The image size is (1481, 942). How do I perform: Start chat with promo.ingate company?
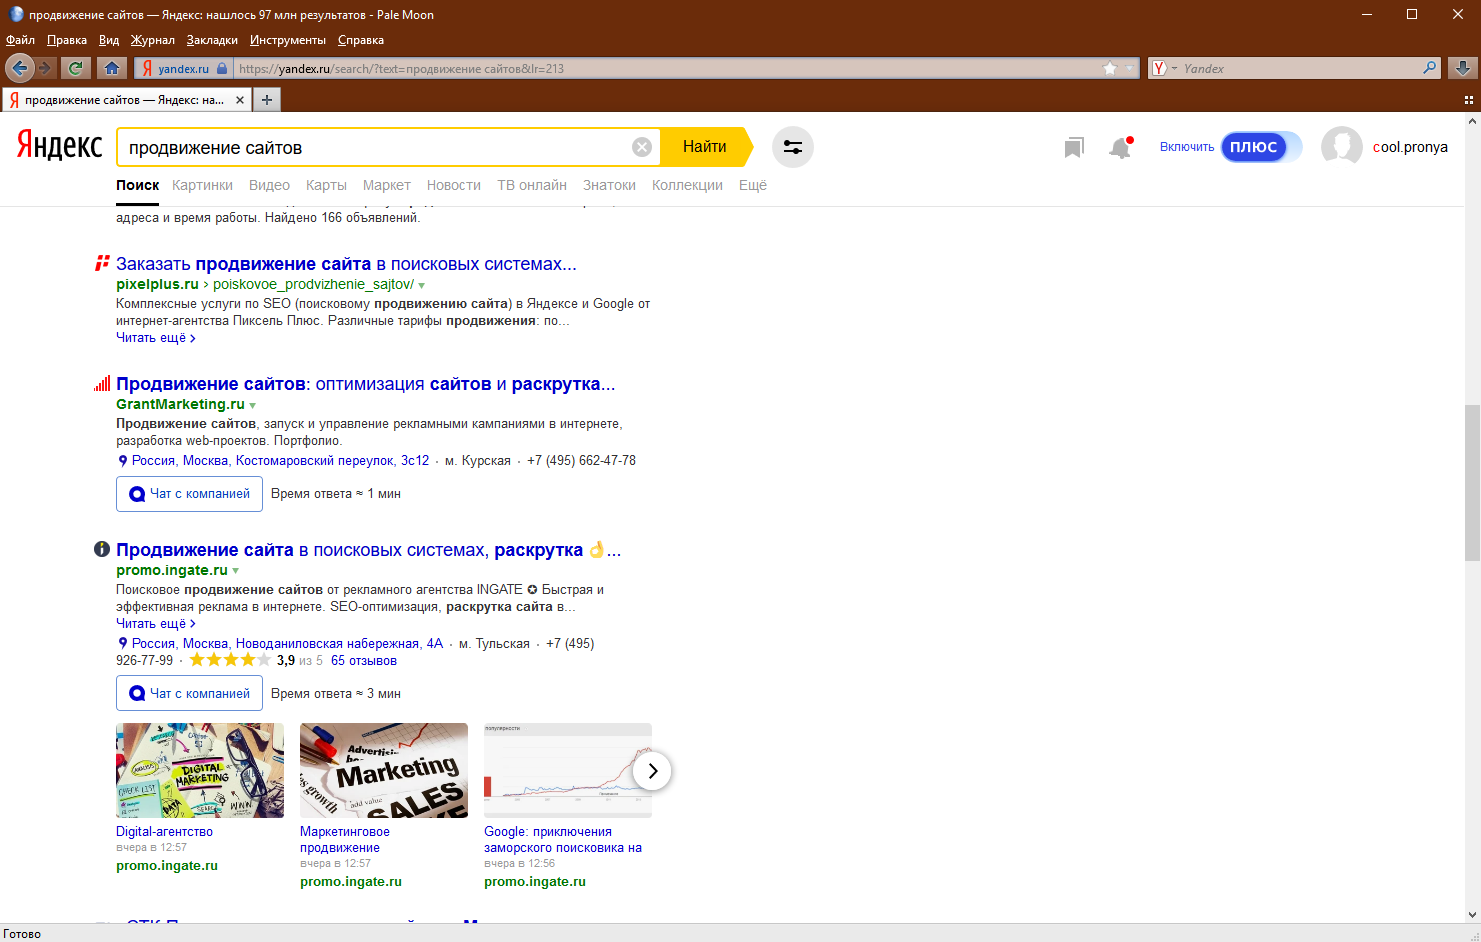click(x=189, y=694)
